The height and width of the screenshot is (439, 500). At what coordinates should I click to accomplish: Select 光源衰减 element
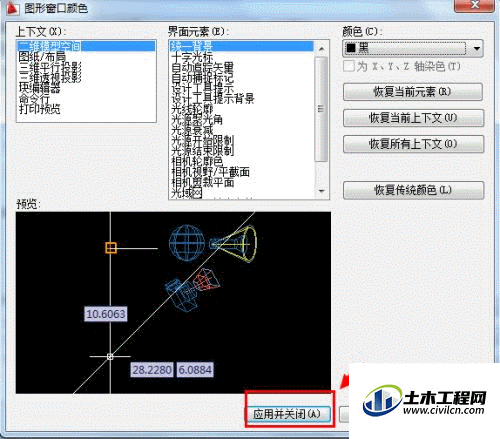(192, 130)
